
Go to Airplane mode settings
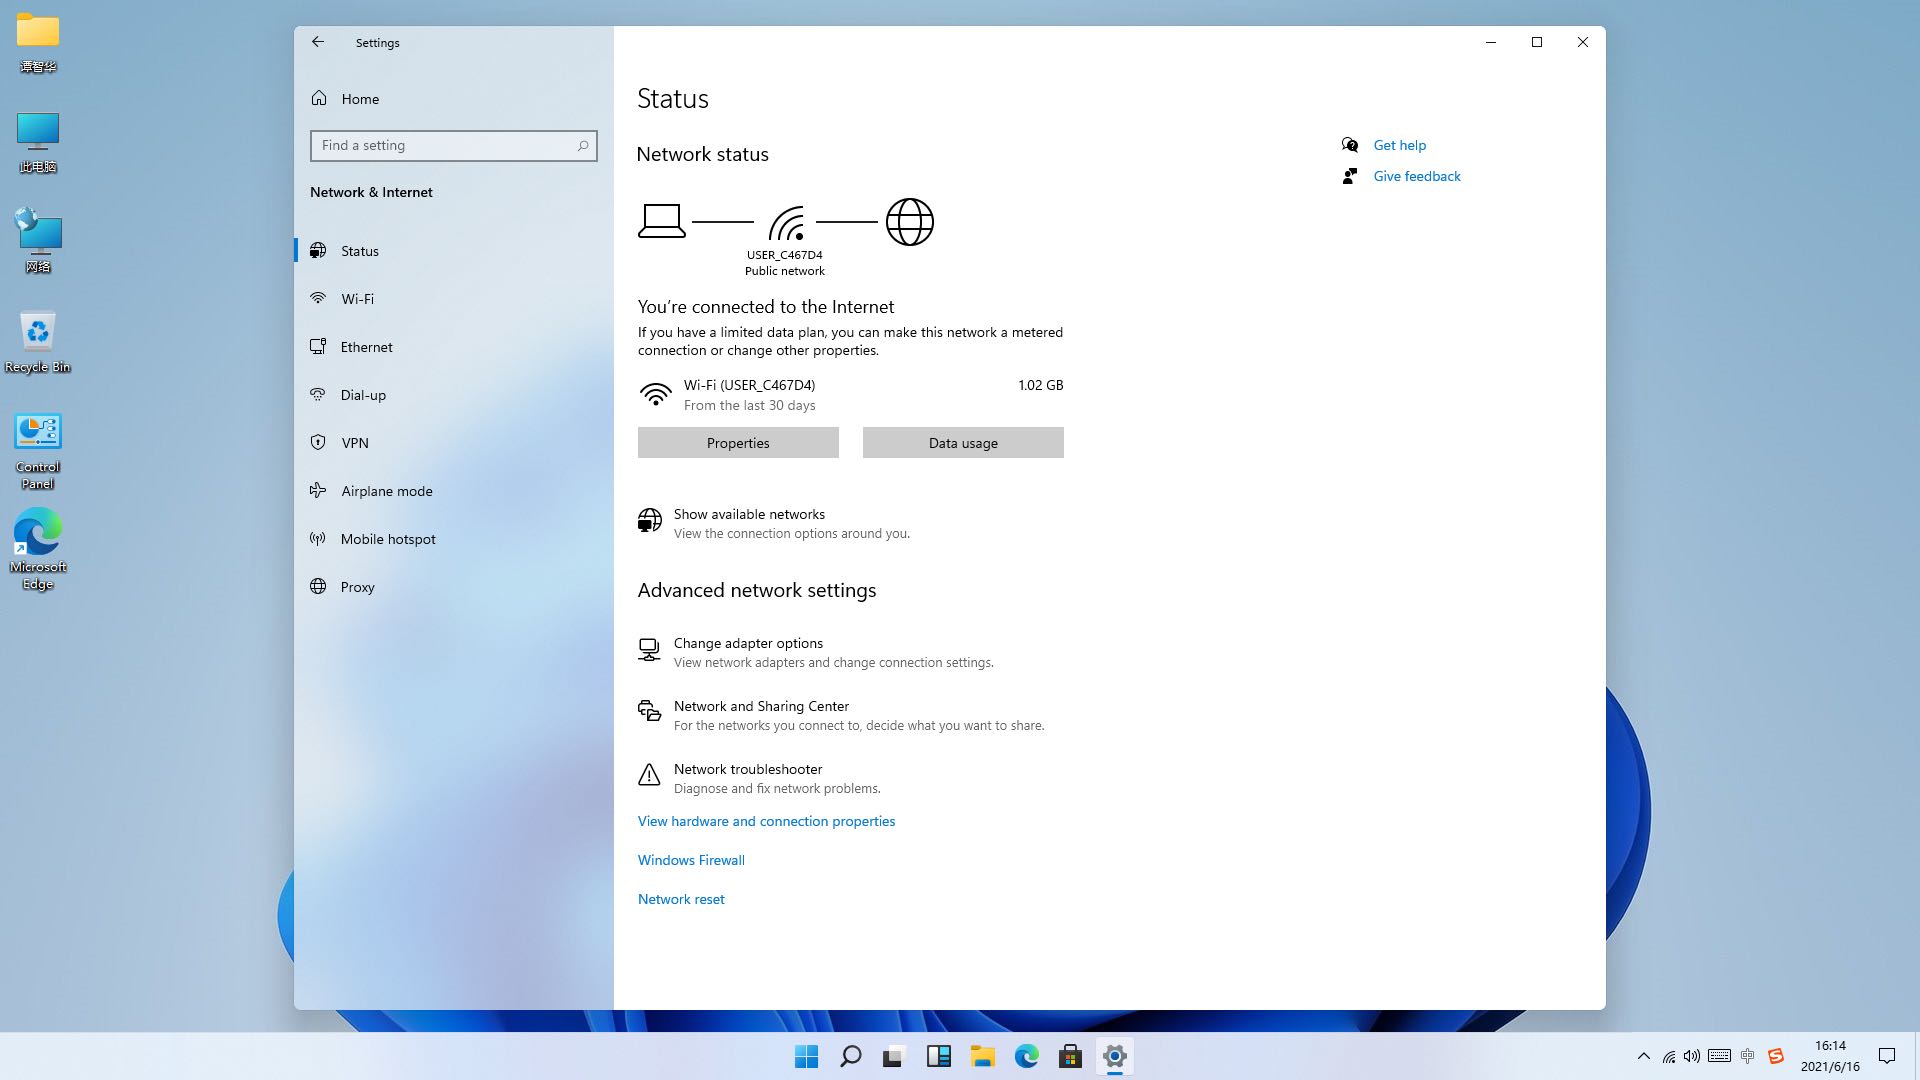(x=386, y=491)
